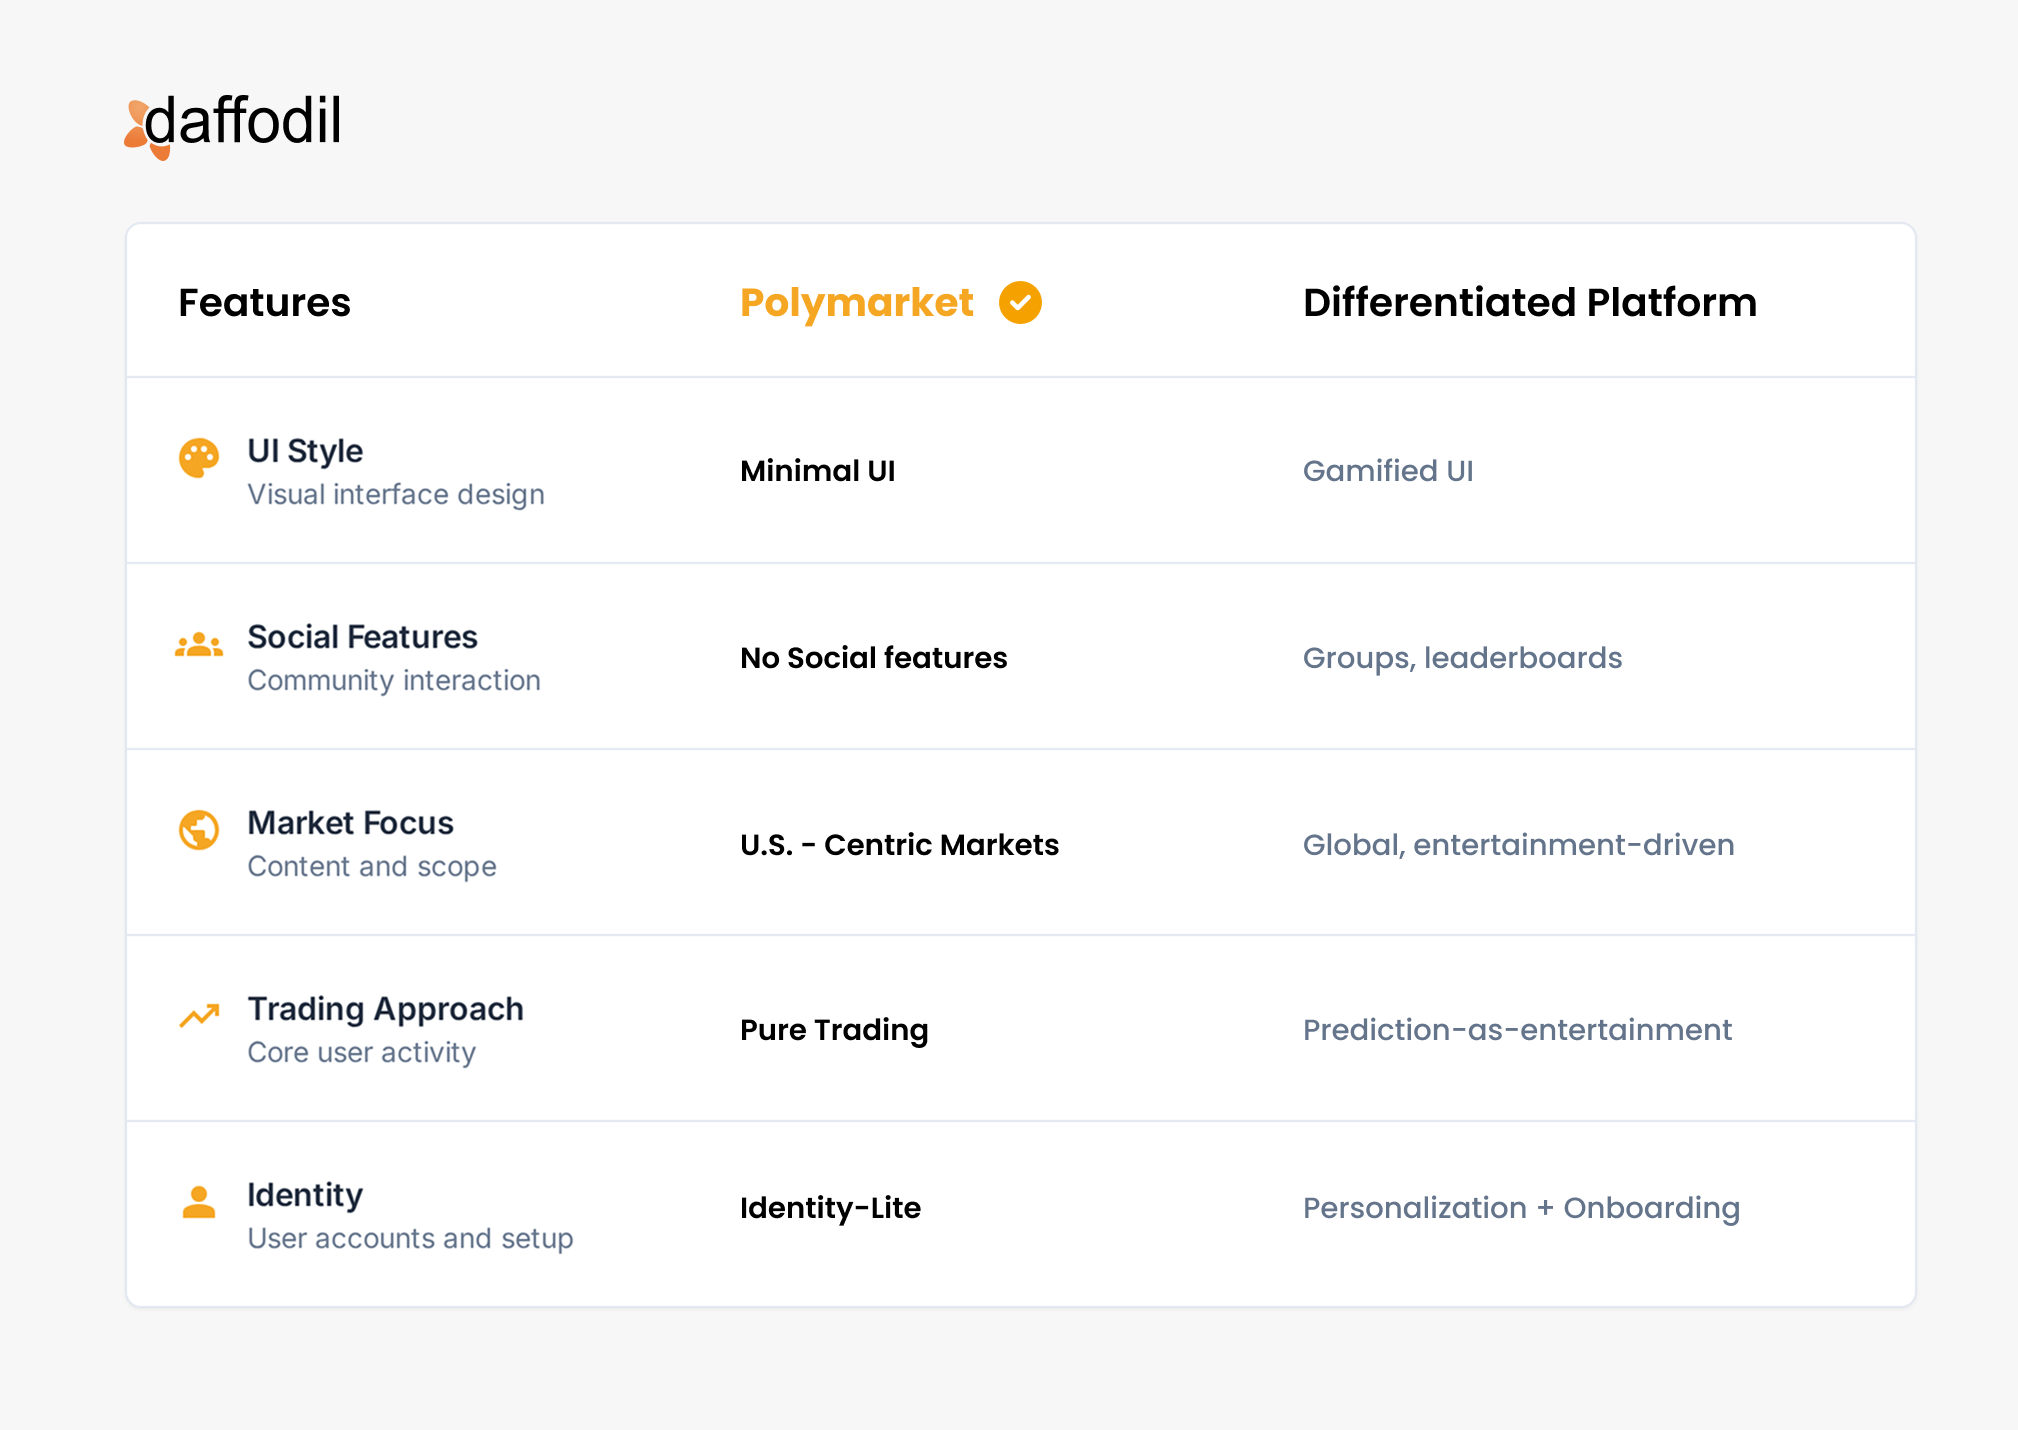Click the Gamified UI link text
2018x1430 pixels.
1388,470
